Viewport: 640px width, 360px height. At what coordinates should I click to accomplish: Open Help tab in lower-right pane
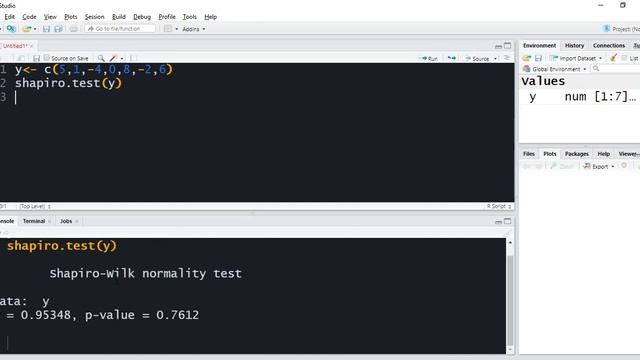click(x=603, y=154)
